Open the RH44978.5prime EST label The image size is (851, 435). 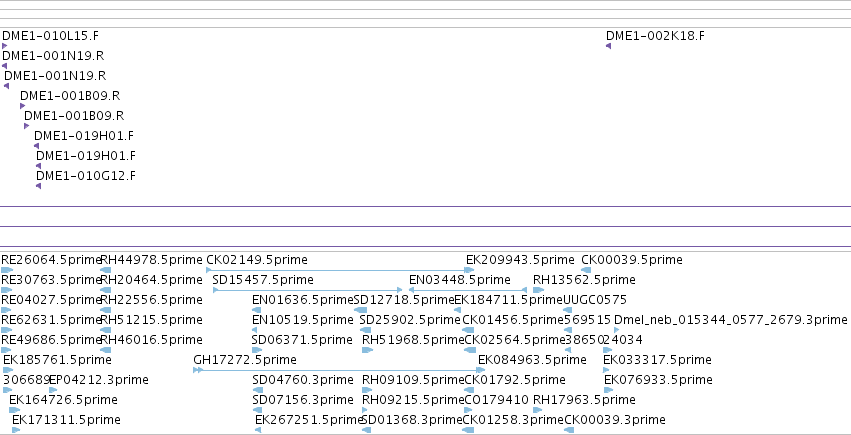click(151, 260)
